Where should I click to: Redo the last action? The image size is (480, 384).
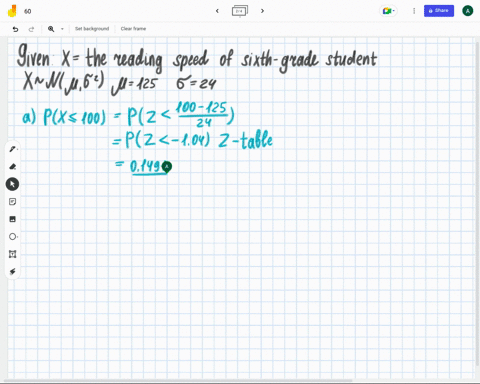pos(31,29)
